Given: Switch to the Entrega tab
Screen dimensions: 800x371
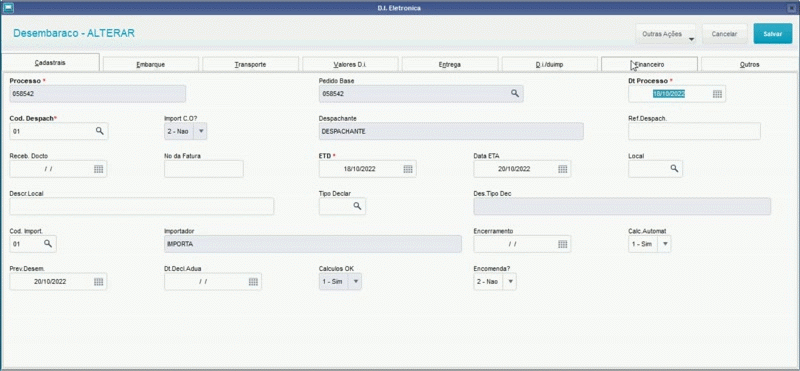Looking at the screenshot, I should click(x=450, y=64).
